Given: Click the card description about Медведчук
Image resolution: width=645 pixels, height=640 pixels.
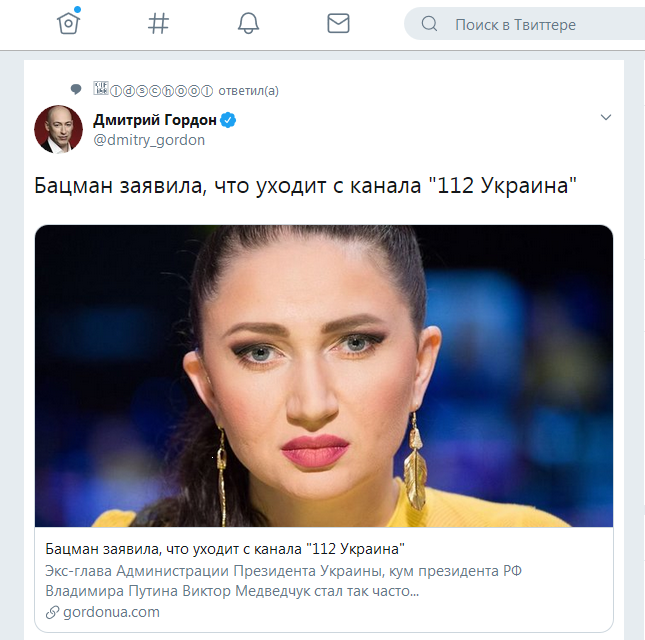Looking at the screenshot, I should click(283, 581).
